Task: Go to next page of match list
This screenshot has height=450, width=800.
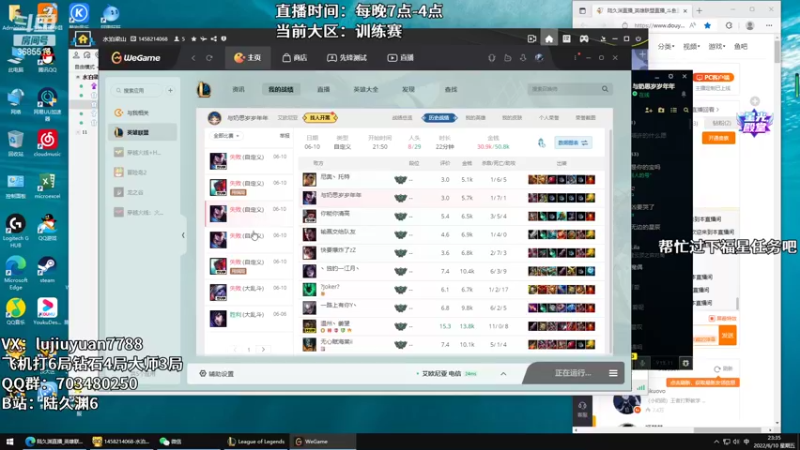Action: pos(263,349)
